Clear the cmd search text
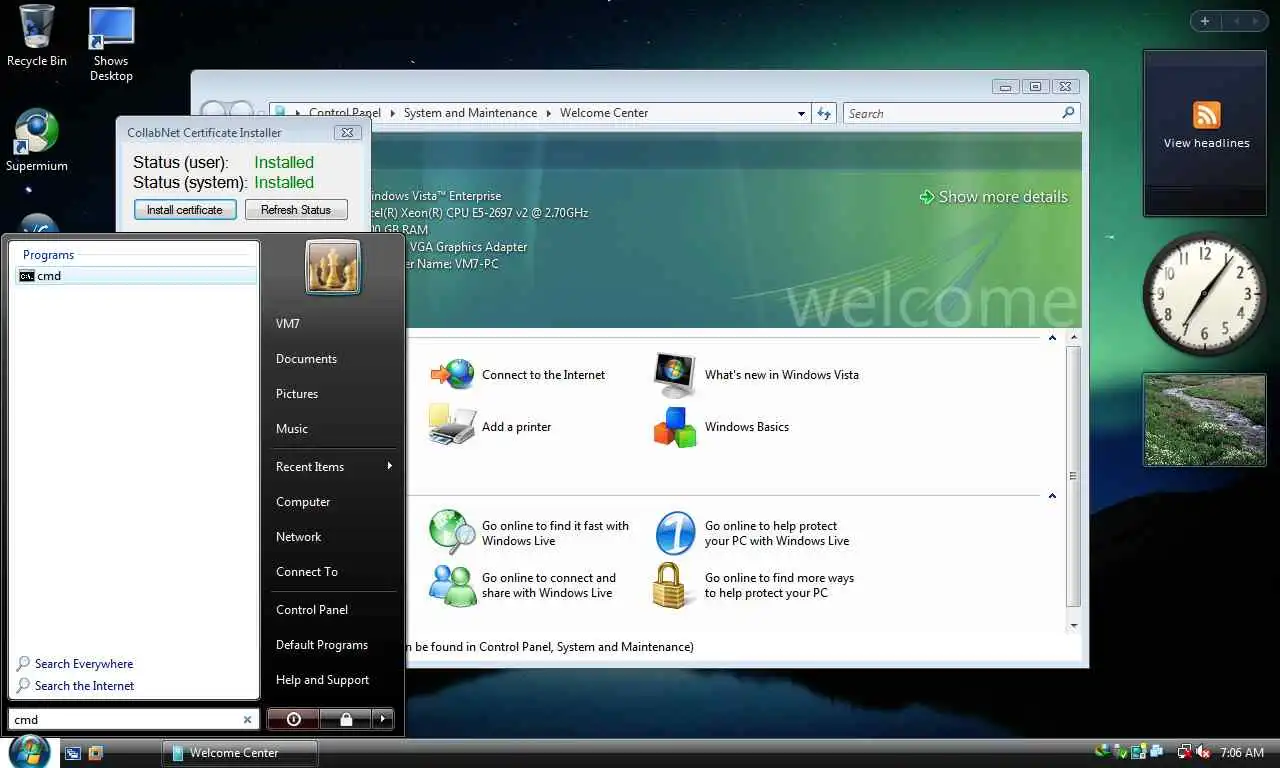 coord(248,720)
